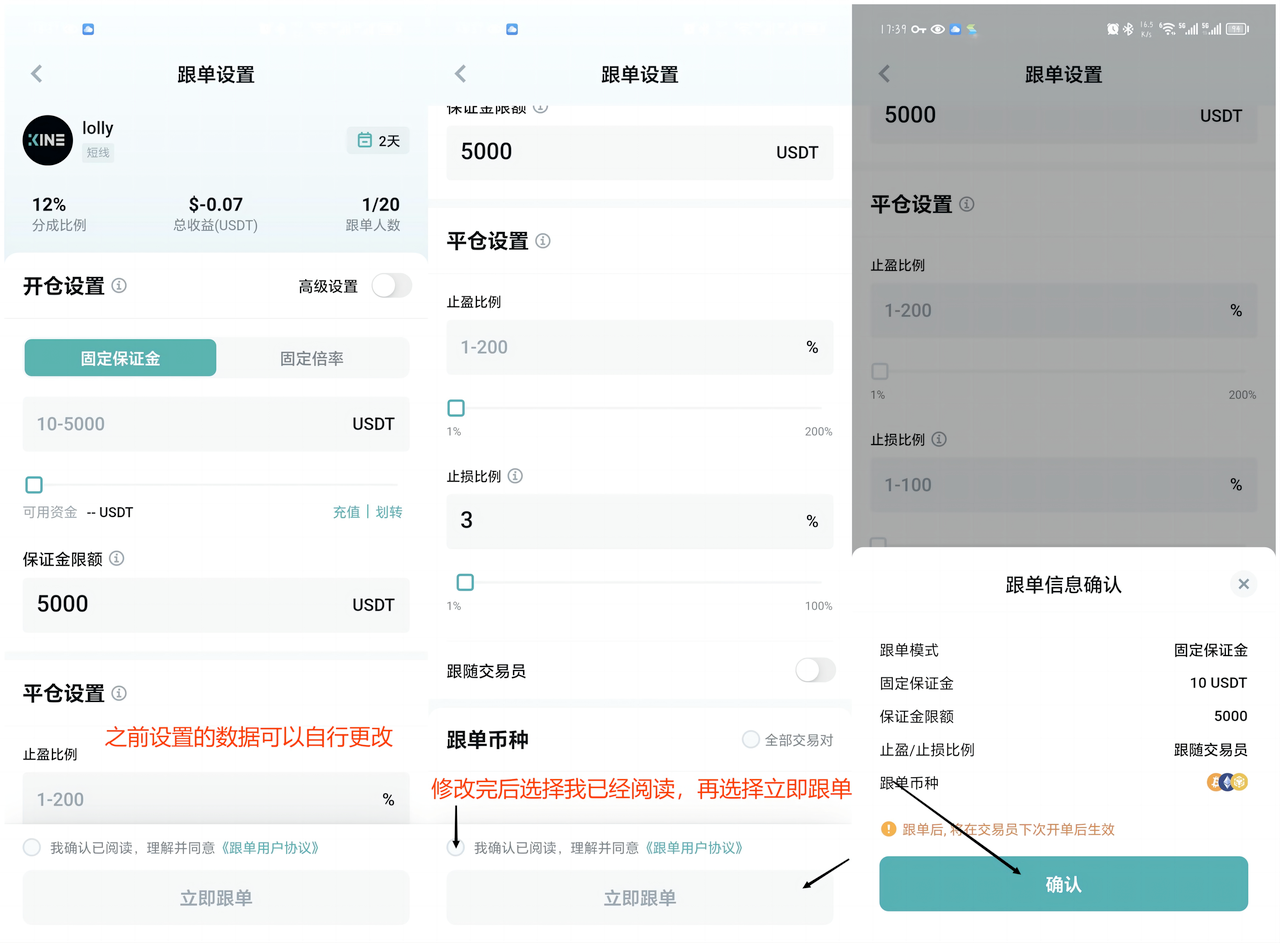This screenshot has height=943, width=1280.
Task: Tap lolly's KINE avatar logo
Action: pos(47,140)
